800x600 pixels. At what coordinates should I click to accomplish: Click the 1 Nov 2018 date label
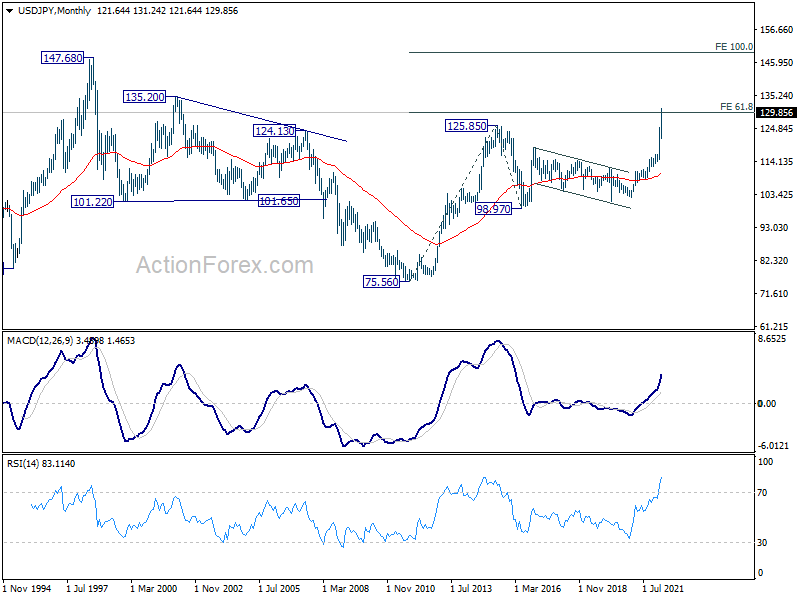coord(603,589)
